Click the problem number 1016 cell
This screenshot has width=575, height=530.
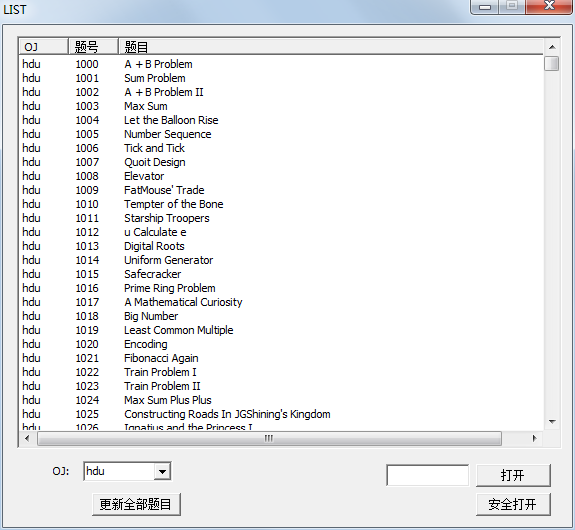[x=87, y=288]
